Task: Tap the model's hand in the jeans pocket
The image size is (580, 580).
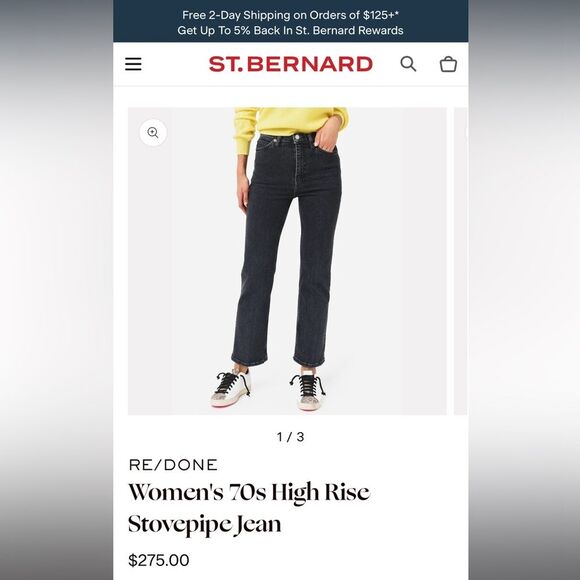Action: point(325,137)
